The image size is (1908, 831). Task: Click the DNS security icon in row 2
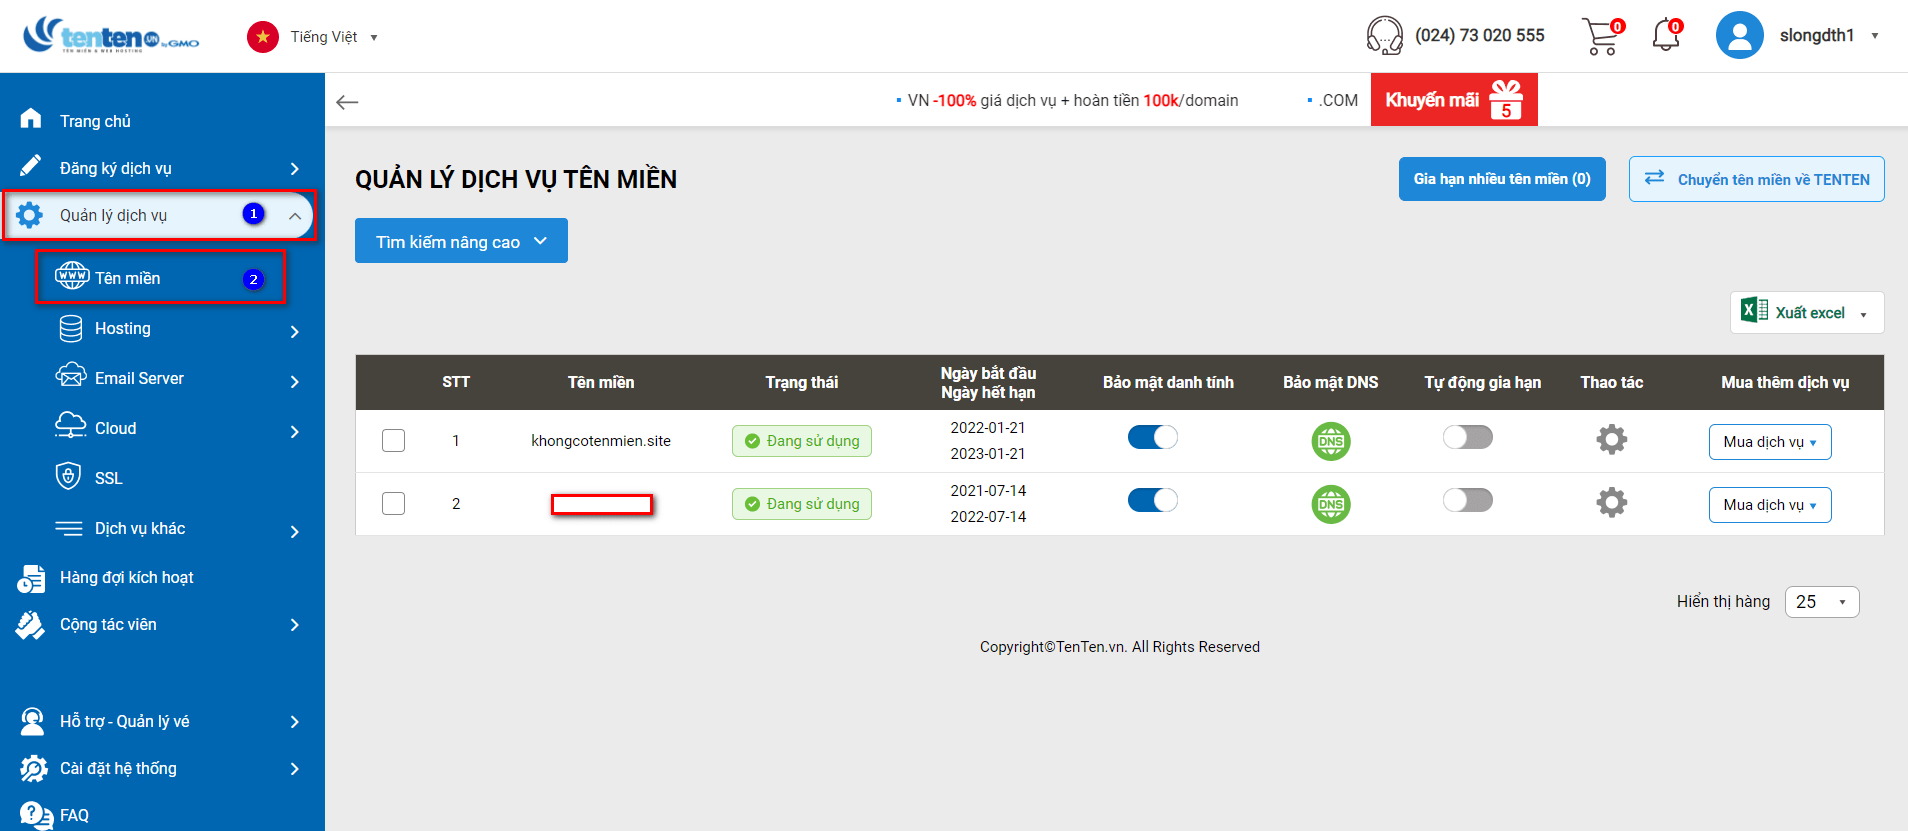point(1330,504)
